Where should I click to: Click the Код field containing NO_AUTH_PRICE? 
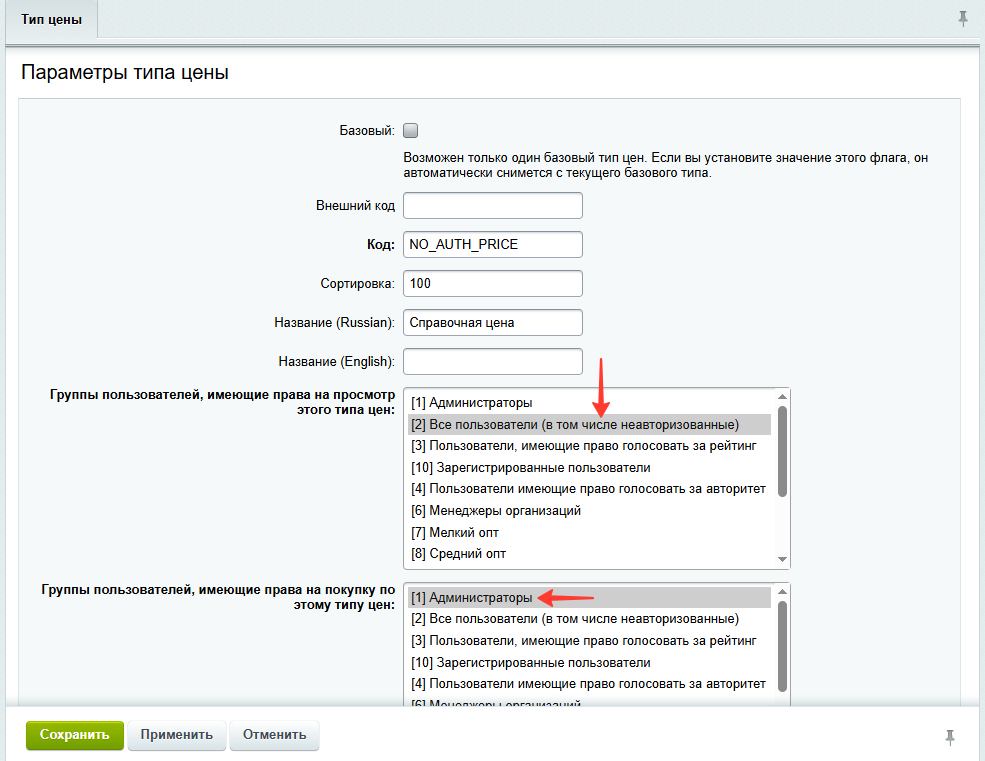[x=492, y=244]
